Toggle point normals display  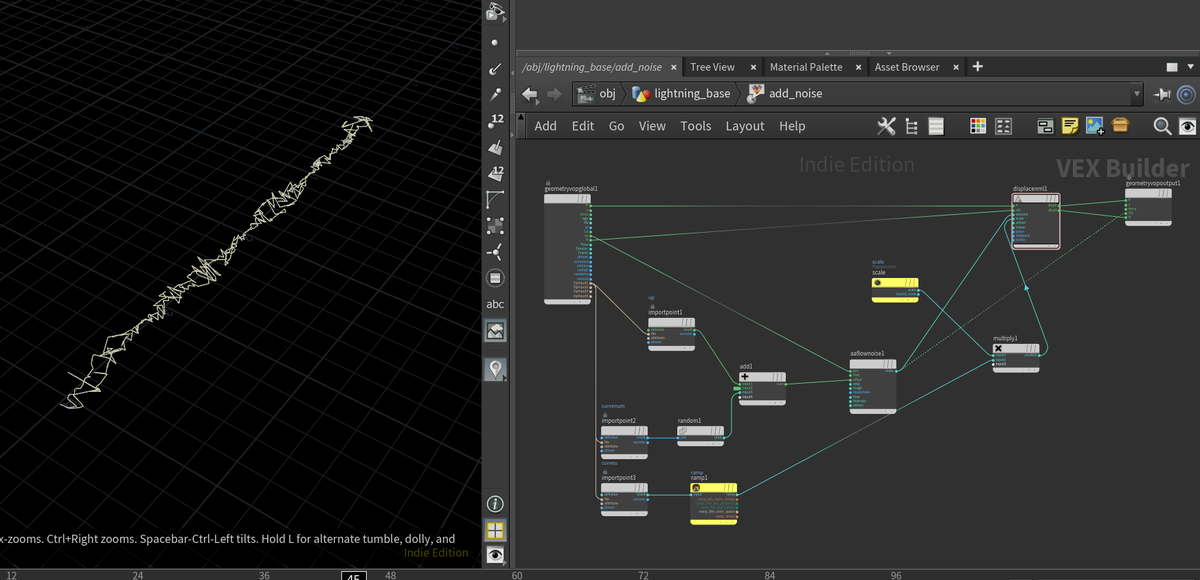(x=495, y=69)
